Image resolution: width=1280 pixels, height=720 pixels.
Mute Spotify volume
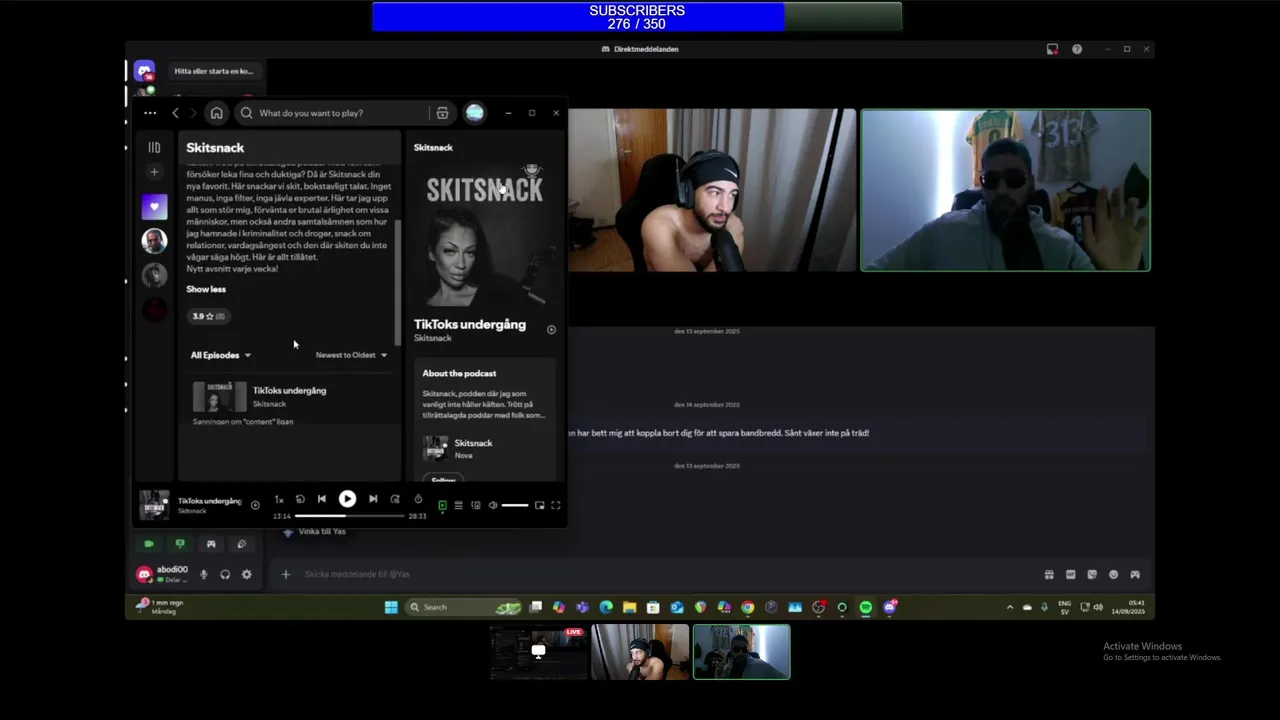(493, 506)
